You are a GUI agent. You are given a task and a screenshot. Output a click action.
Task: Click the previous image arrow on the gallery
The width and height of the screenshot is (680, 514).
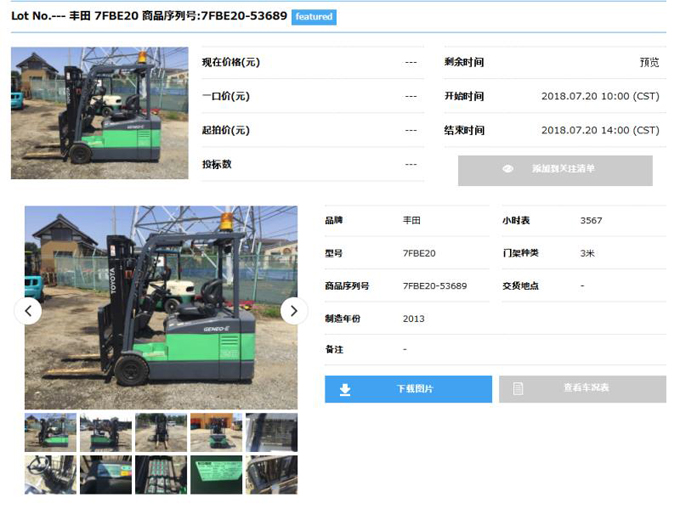point(29,311)
